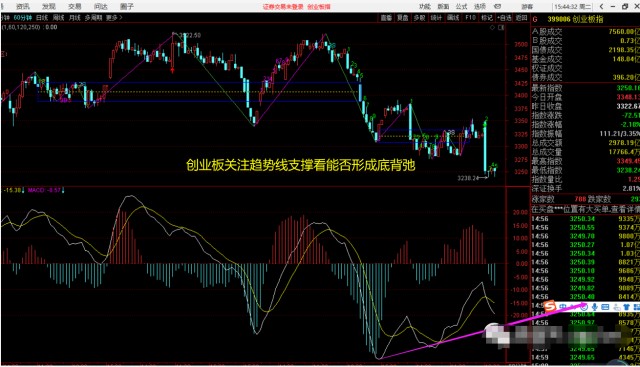Click the microphone icon on Sogou toolbar
Image resolution: width=640 pixels, height=367 pixels.
(x=594, y=307)
